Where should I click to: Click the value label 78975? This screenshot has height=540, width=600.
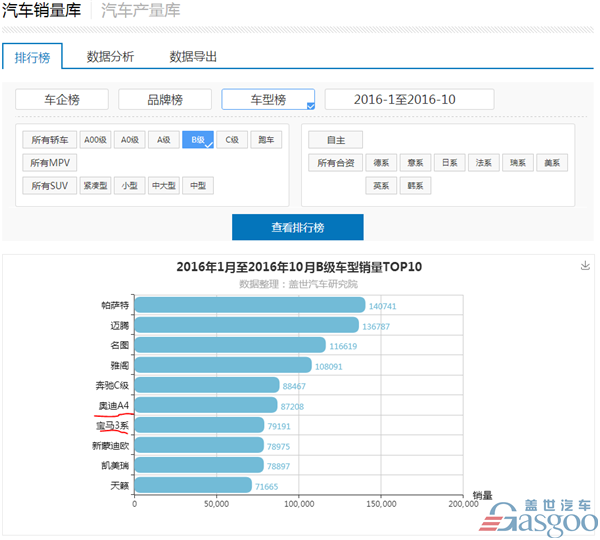(278, 447)
